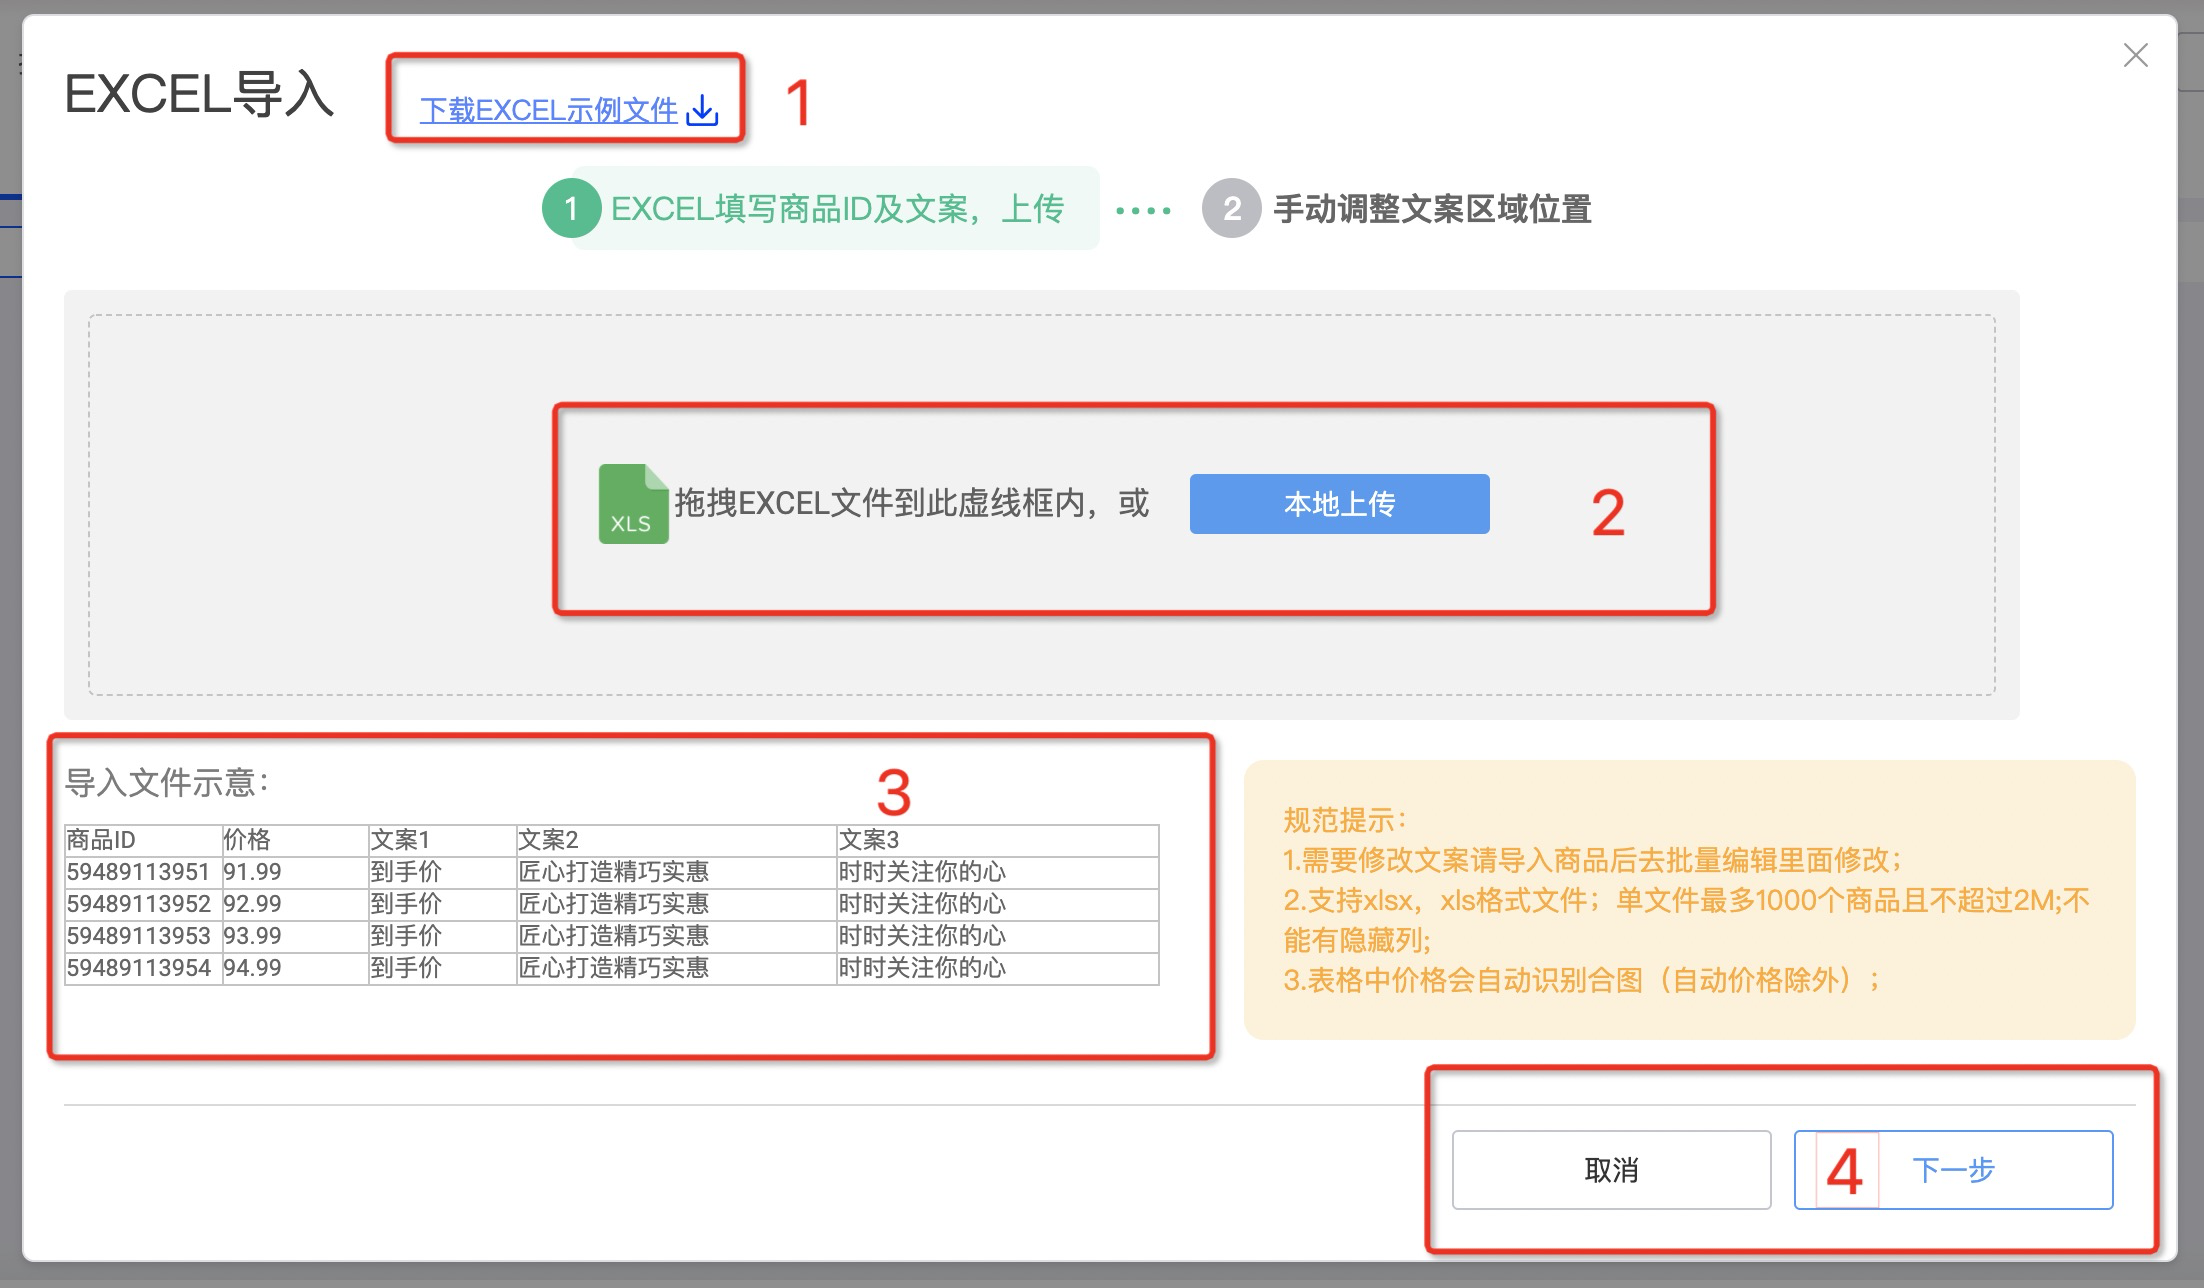
Task: Click the green XLS file icon
Action: tap(633, 504)
